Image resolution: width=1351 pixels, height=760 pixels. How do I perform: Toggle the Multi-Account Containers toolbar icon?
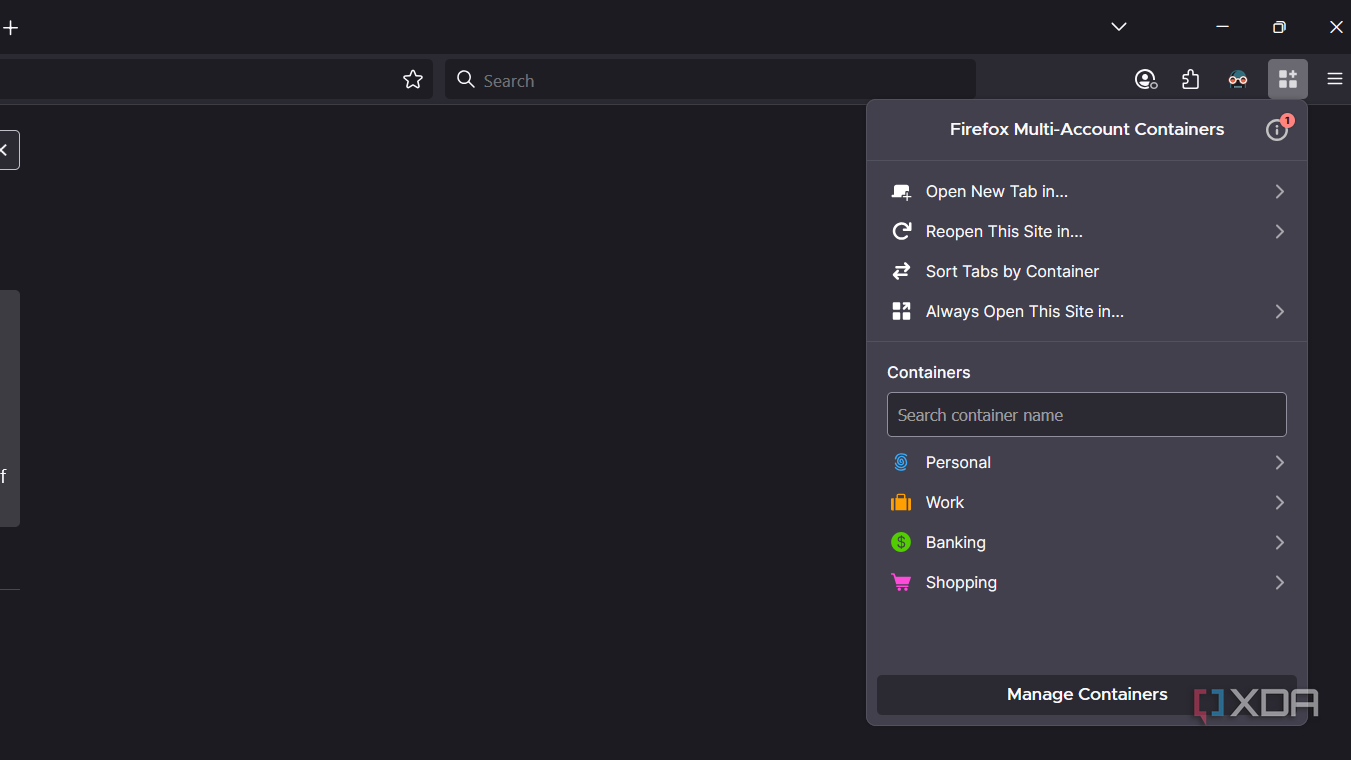[x=1288, y=79]
